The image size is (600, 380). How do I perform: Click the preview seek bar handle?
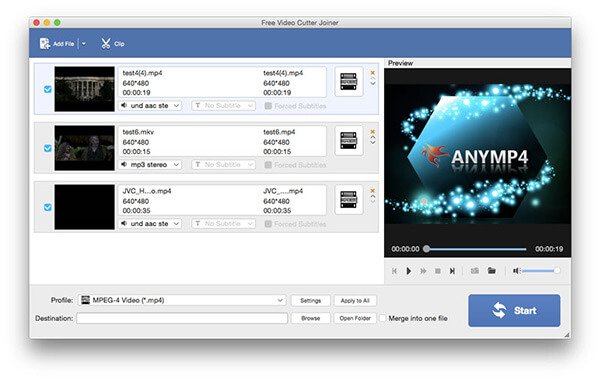[x=426, y=249]
